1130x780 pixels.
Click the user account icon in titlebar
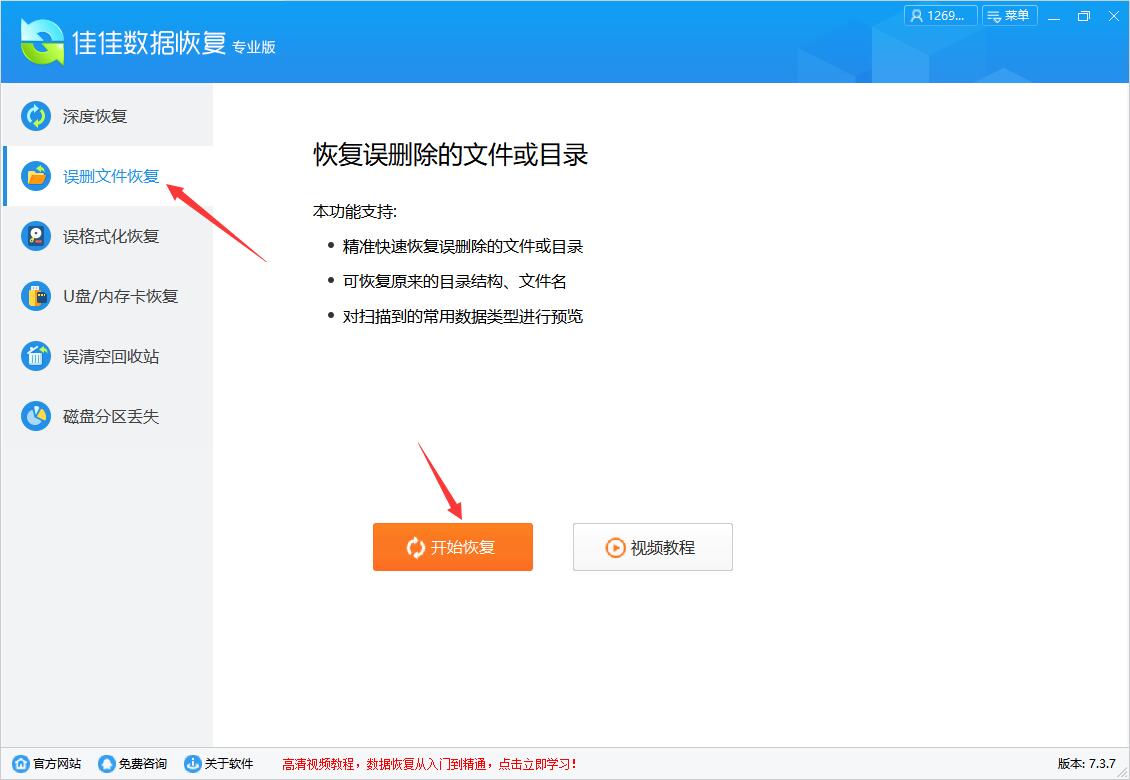(x=917, y=15)
